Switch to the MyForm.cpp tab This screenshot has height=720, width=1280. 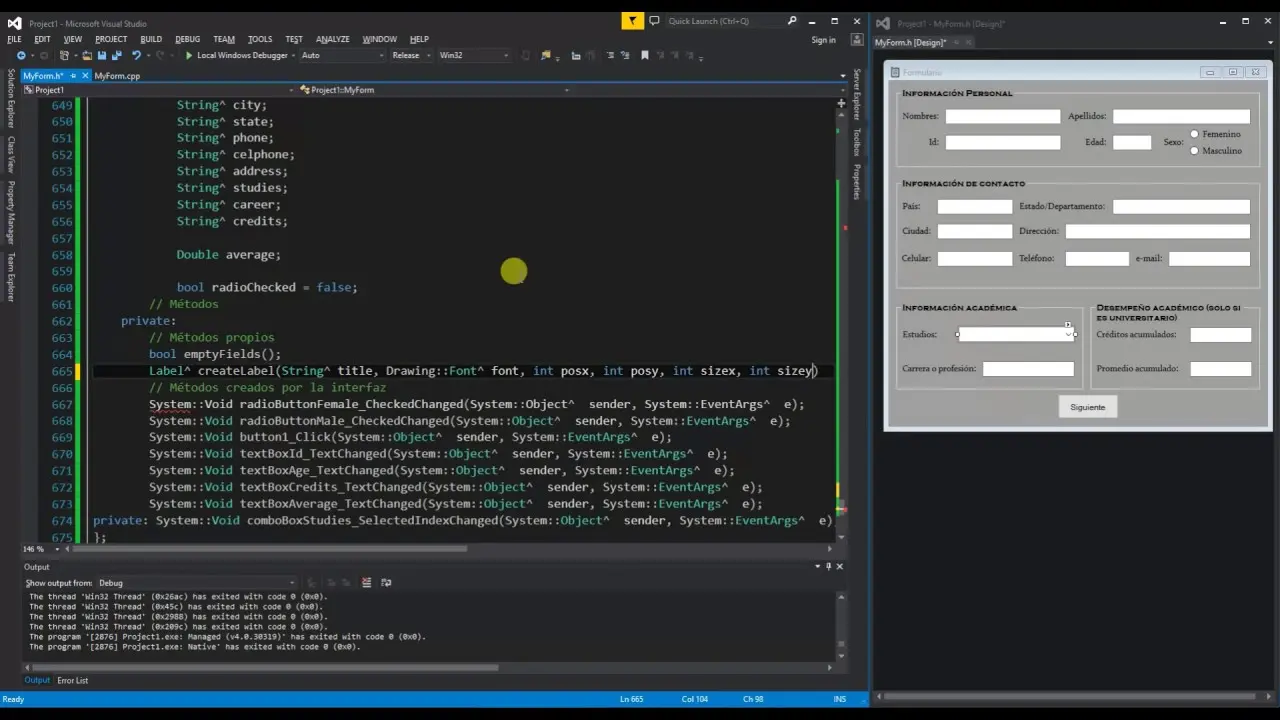pos(117,76)
